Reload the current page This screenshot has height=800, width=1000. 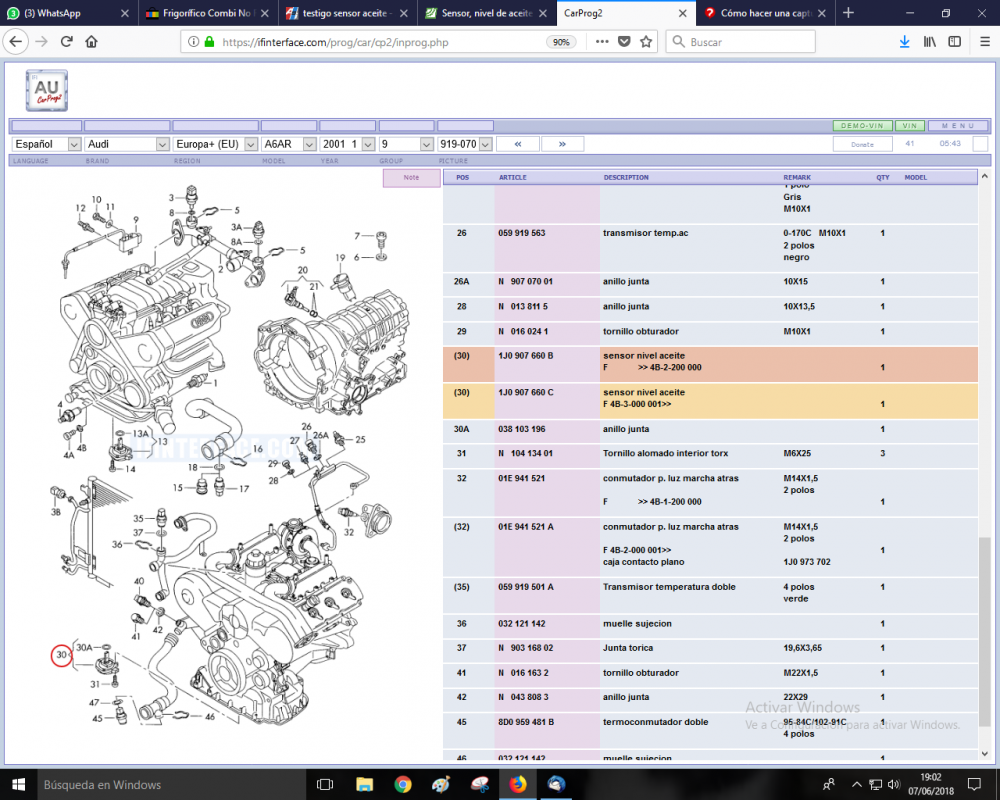66,42
